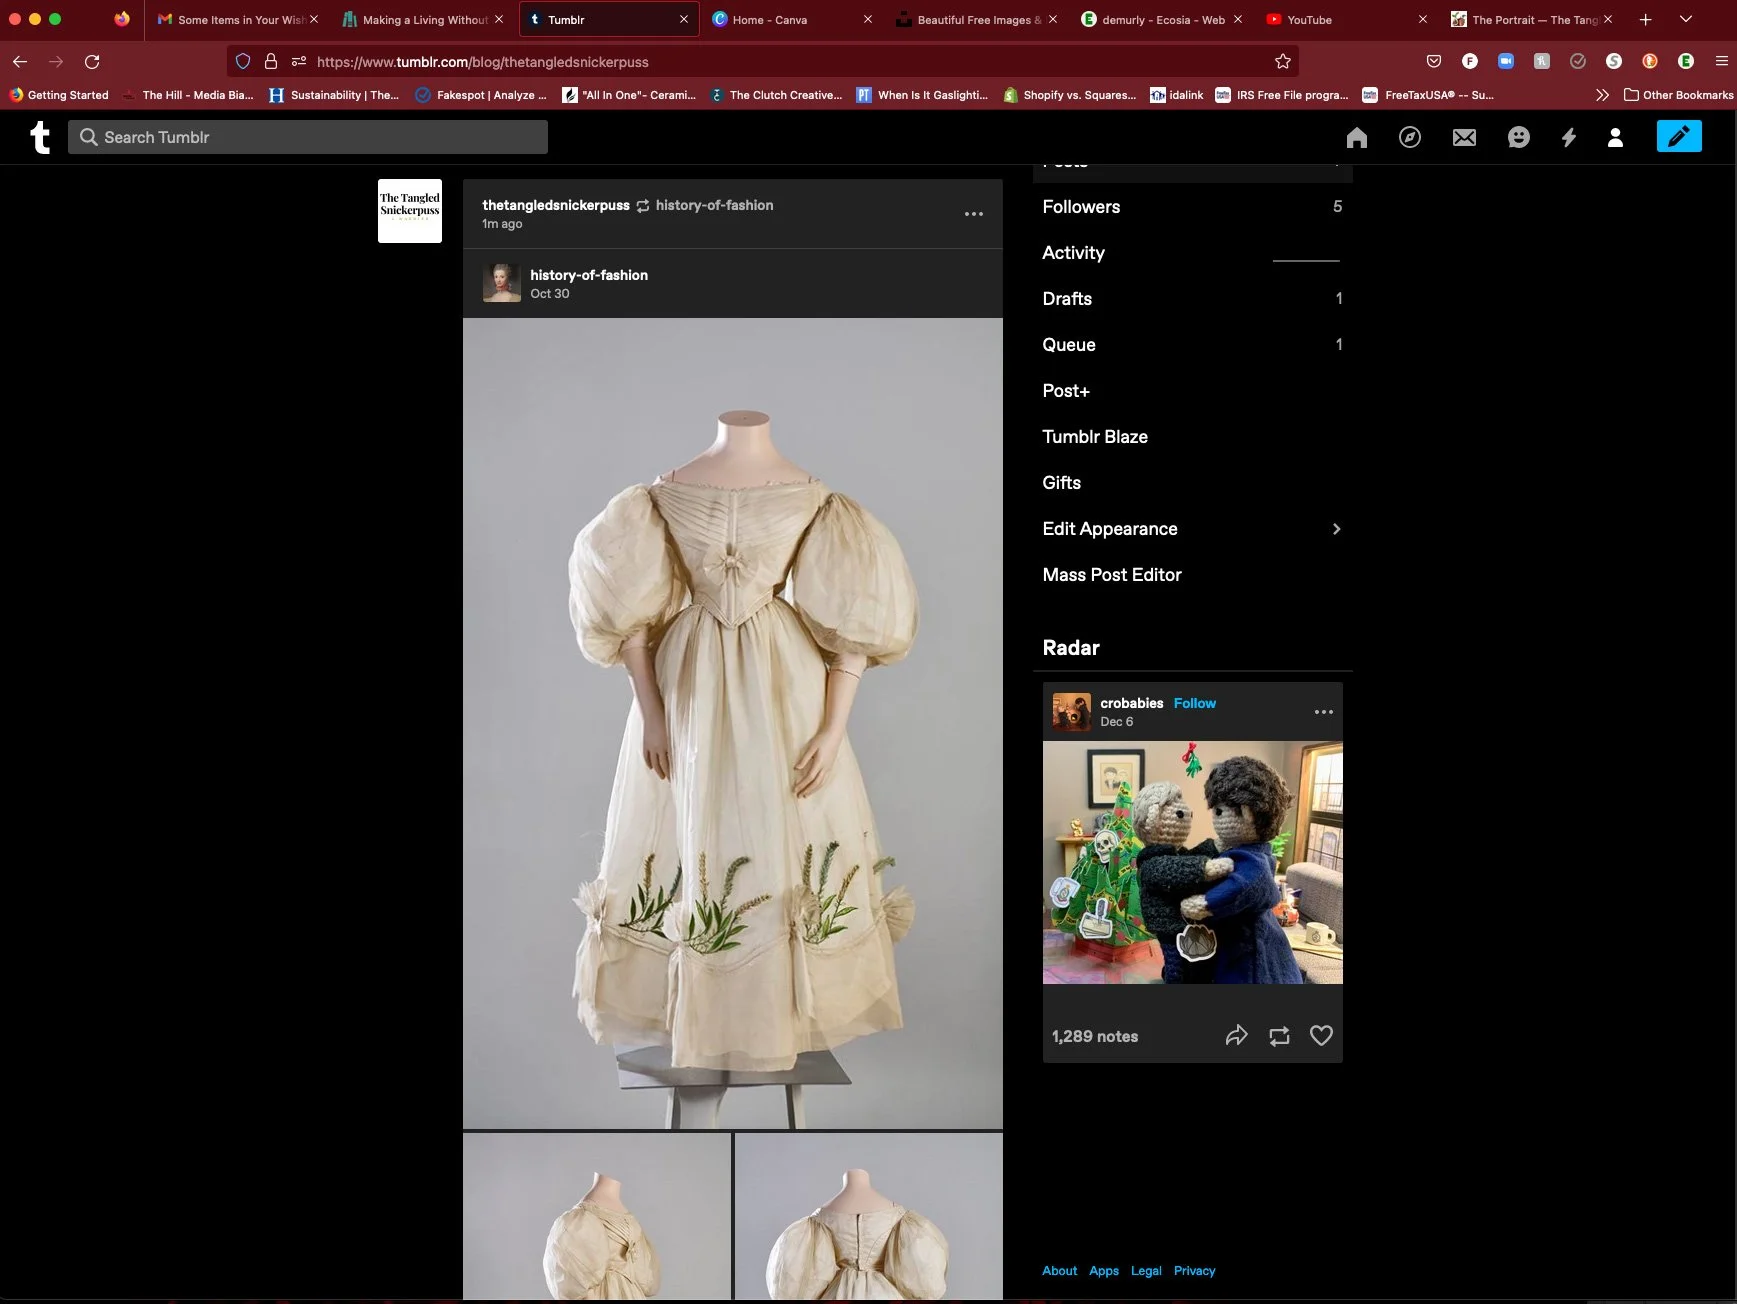Open the Explore compass icon
The image size is (1737, 1304).
[x=1410, y=137]
